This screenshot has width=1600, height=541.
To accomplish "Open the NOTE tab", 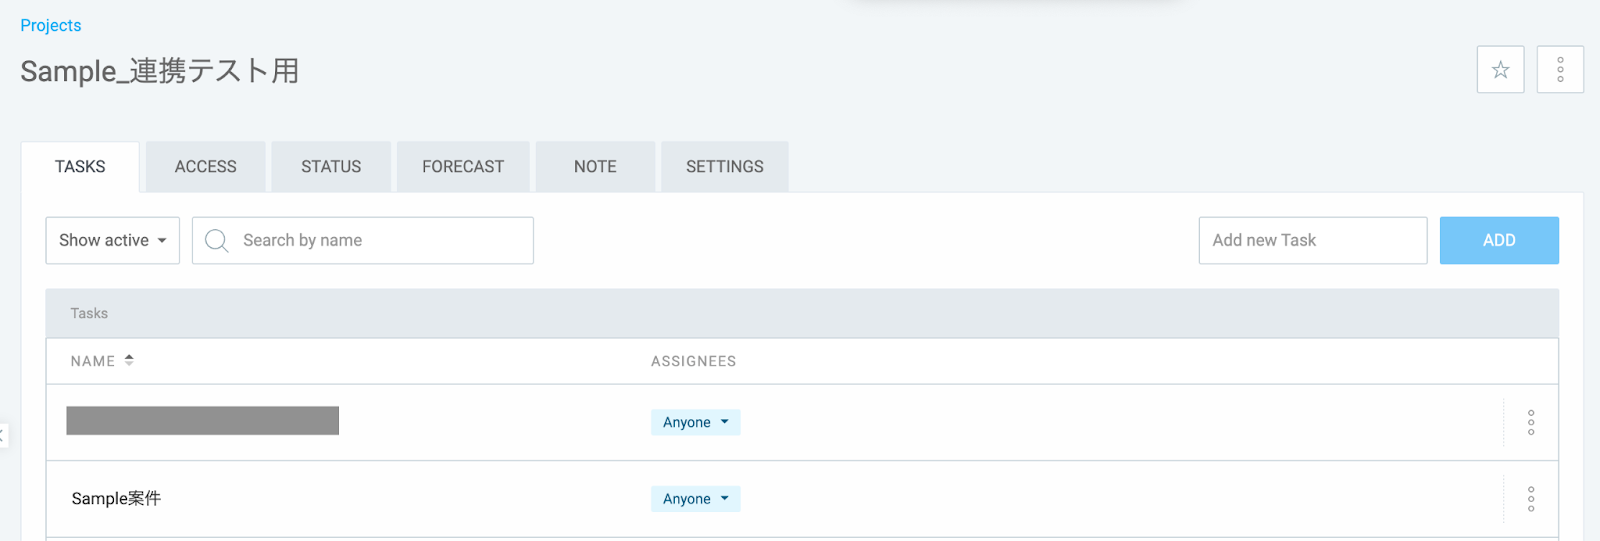I will point(595,167).
